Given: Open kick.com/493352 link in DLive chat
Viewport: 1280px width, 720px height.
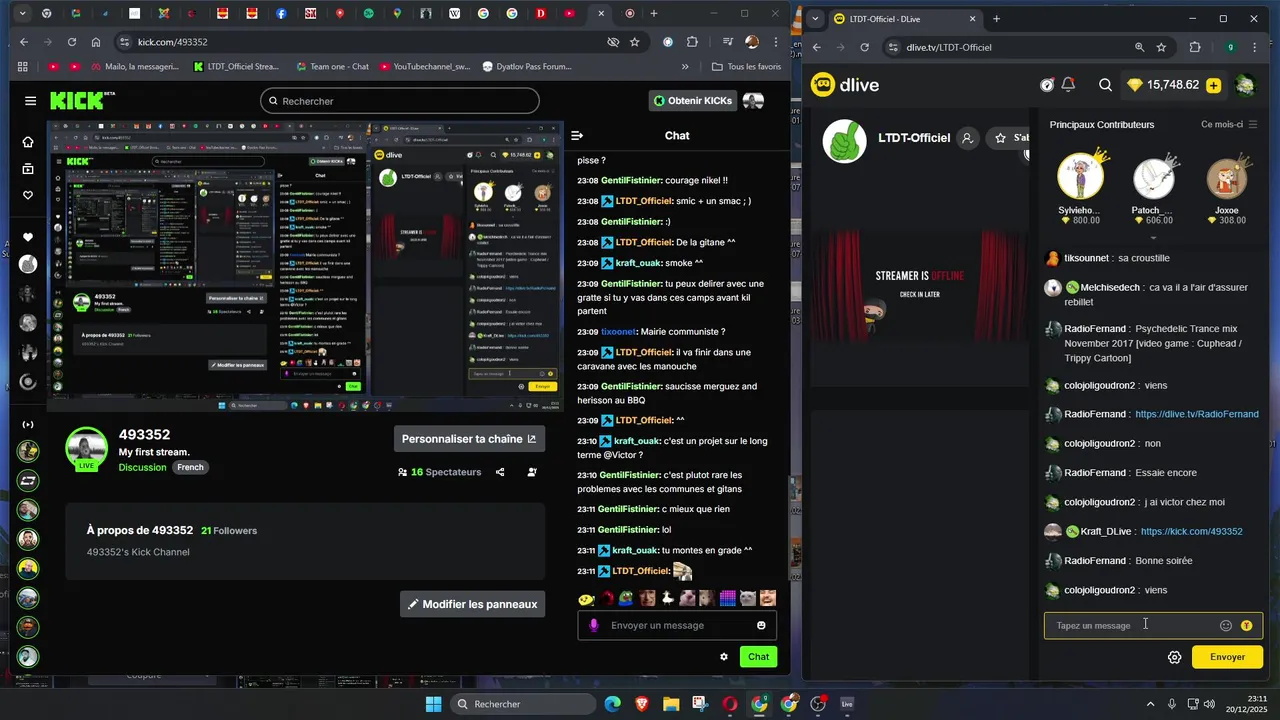Looking at the screenshot, I should pyautogui.click(x=1191, y=532).
